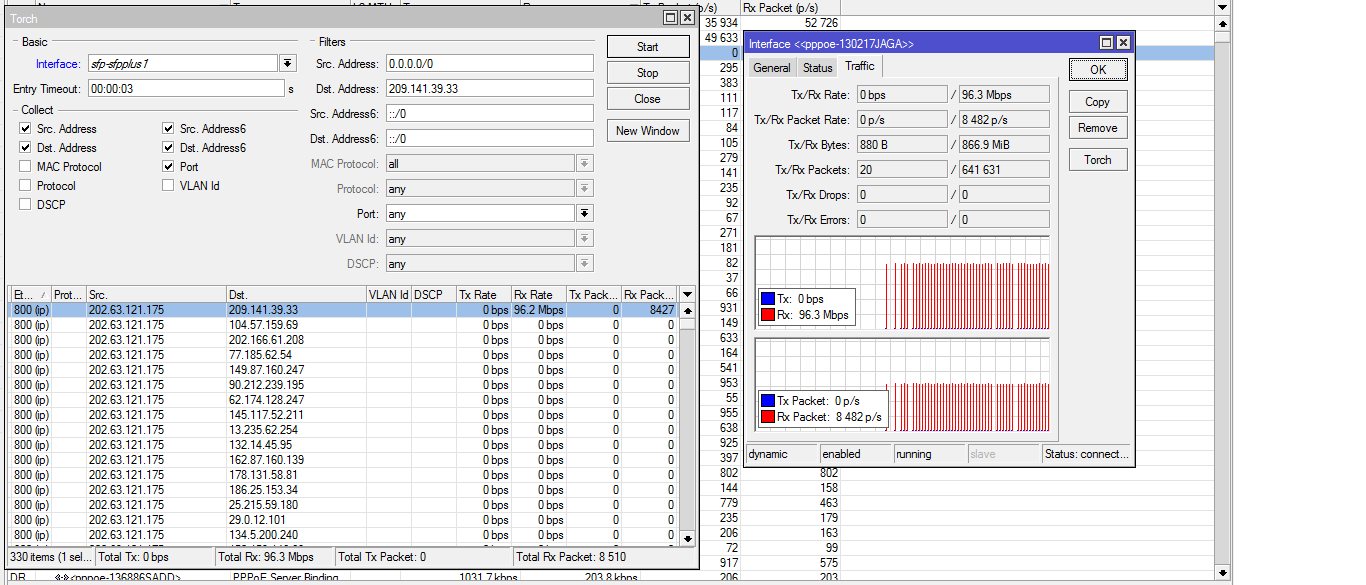Click Remove in the pppoe interface window
Image resolution: width=1366 pixels, height=585 pixels.
click(1098, 128)
